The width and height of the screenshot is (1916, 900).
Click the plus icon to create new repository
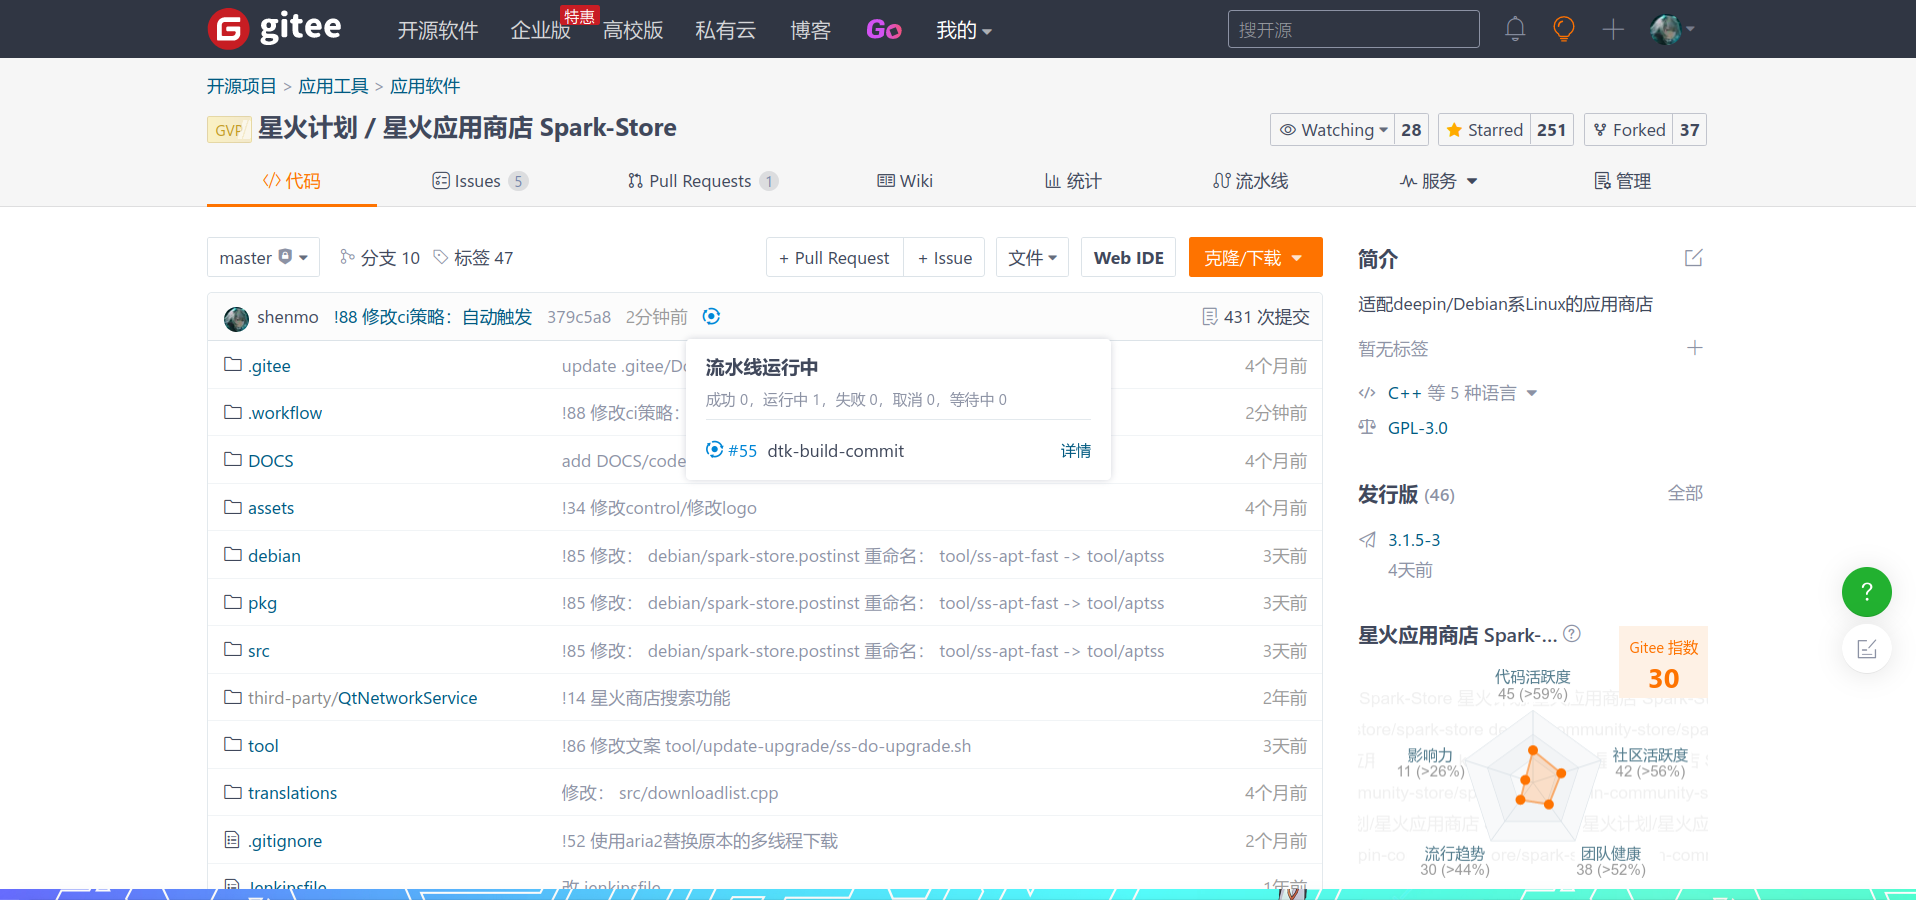[x=1612, y=29]
